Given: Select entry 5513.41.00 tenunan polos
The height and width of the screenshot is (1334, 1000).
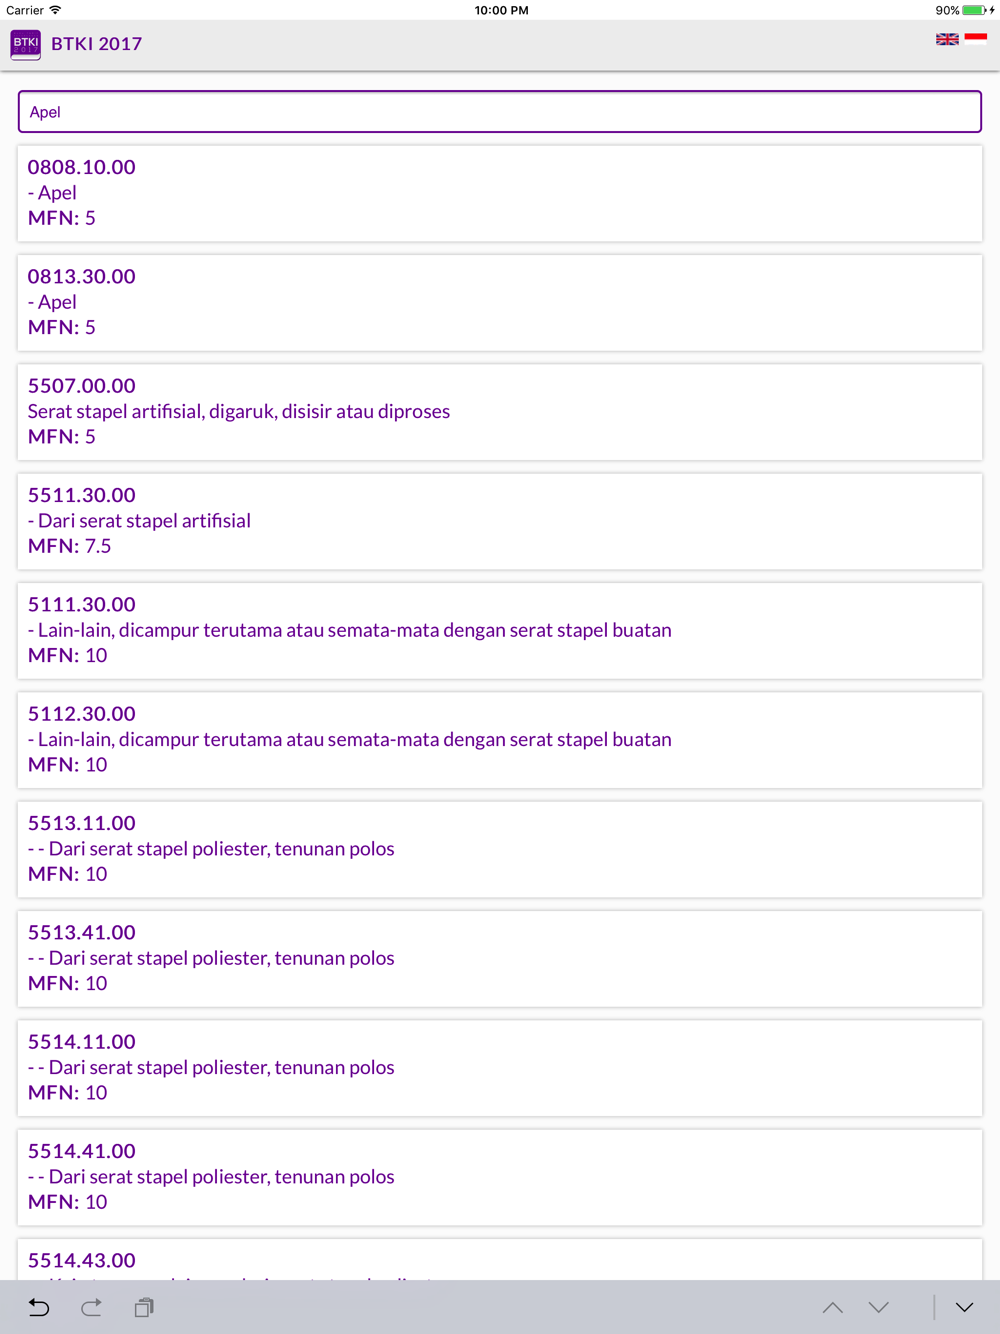Looking at the screenshot, I should point(499,958).
